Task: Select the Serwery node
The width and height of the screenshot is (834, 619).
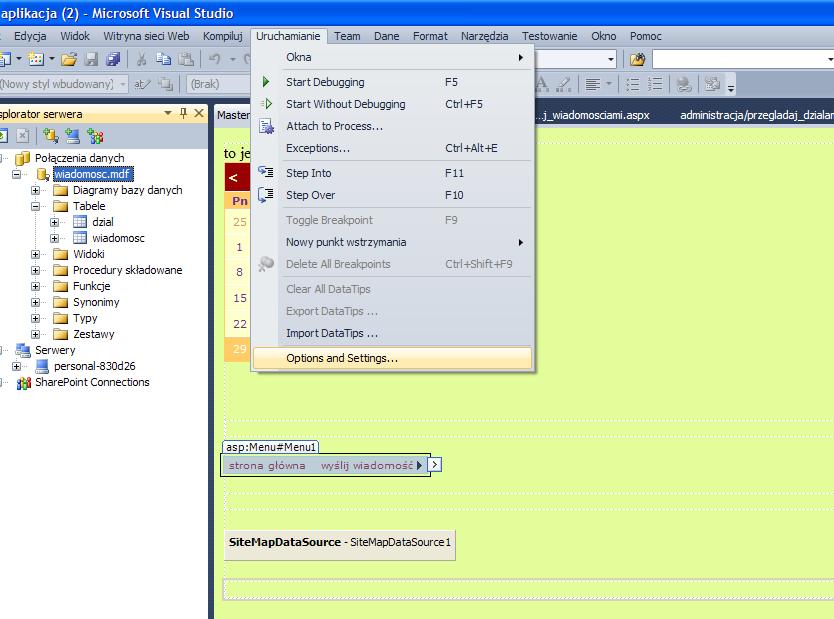Action: (x=55, y=350)
